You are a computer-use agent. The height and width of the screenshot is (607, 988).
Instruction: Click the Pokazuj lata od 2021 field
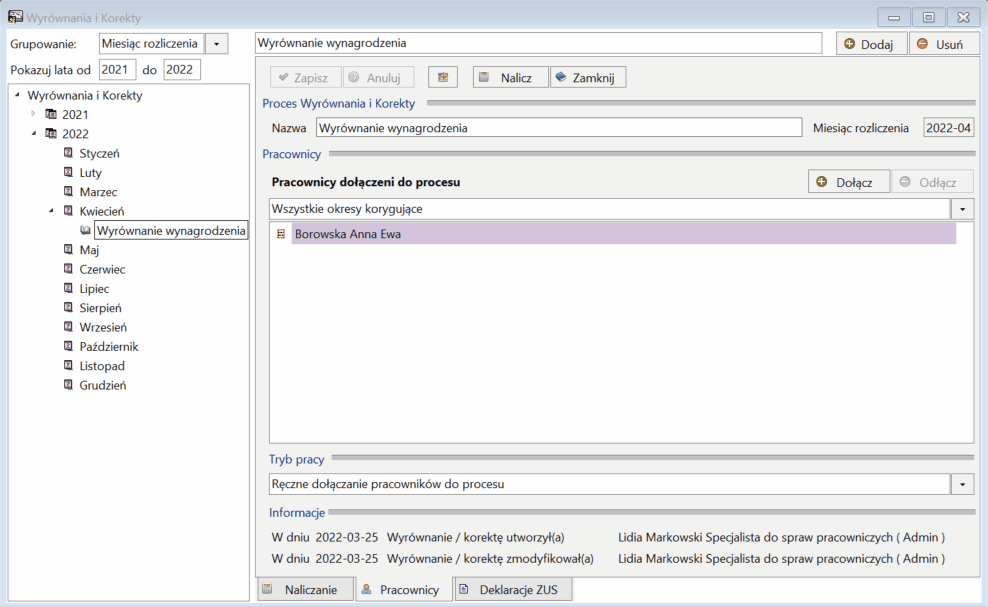117,69
